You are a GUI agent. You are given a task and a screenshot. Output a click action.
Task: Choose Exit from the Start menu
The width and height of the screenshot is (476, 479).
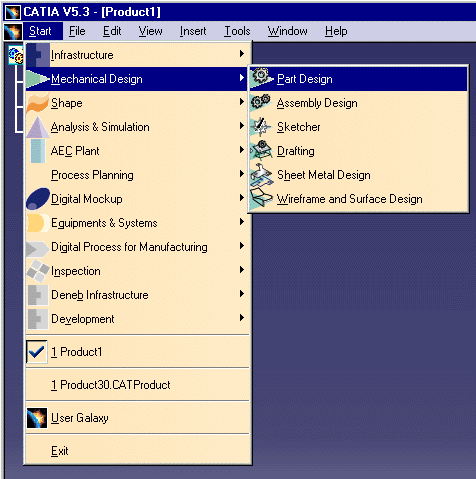pos(137,451)
